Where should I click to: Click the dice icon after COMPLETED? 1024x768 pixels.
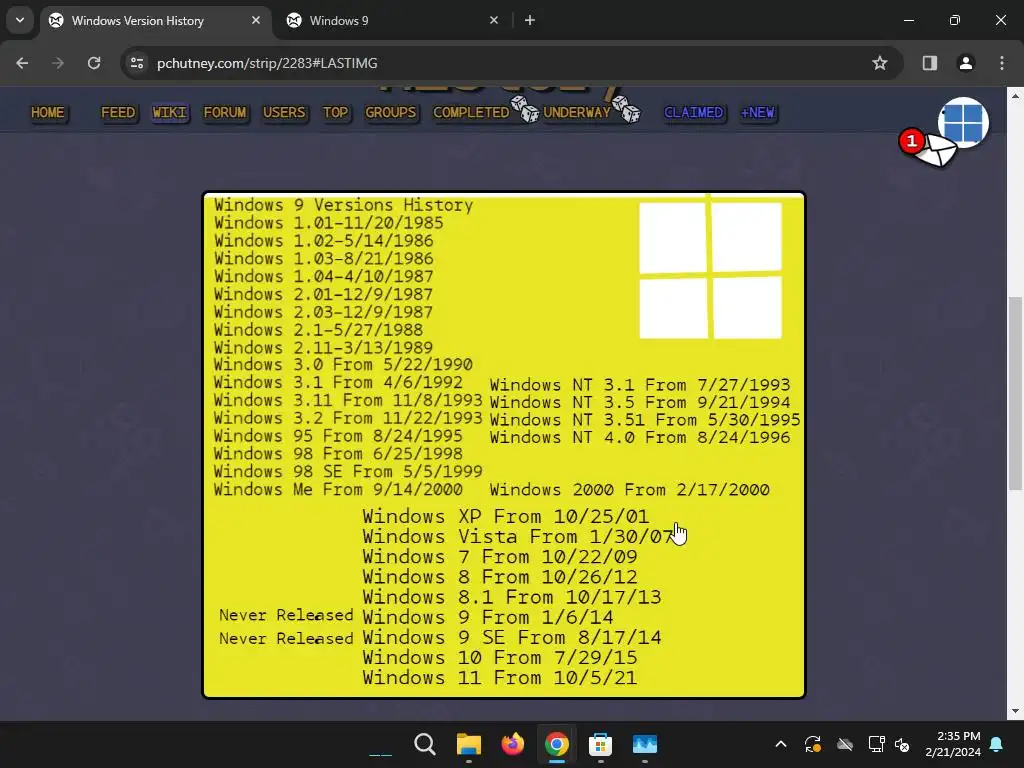[x=525, y=109]
